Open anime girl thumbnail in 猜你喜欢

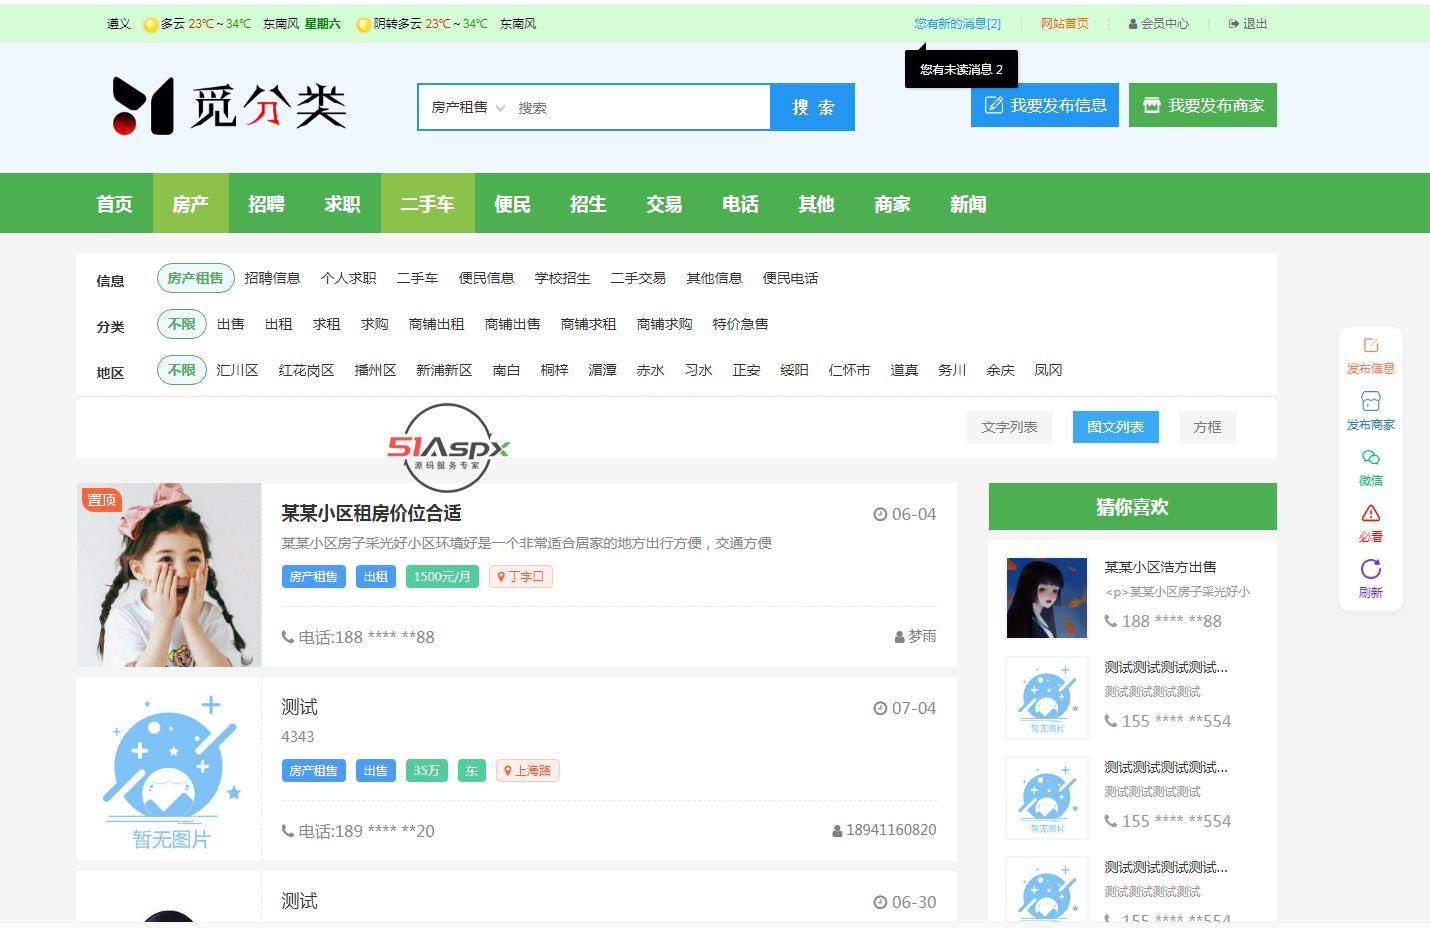[1046, 598]
